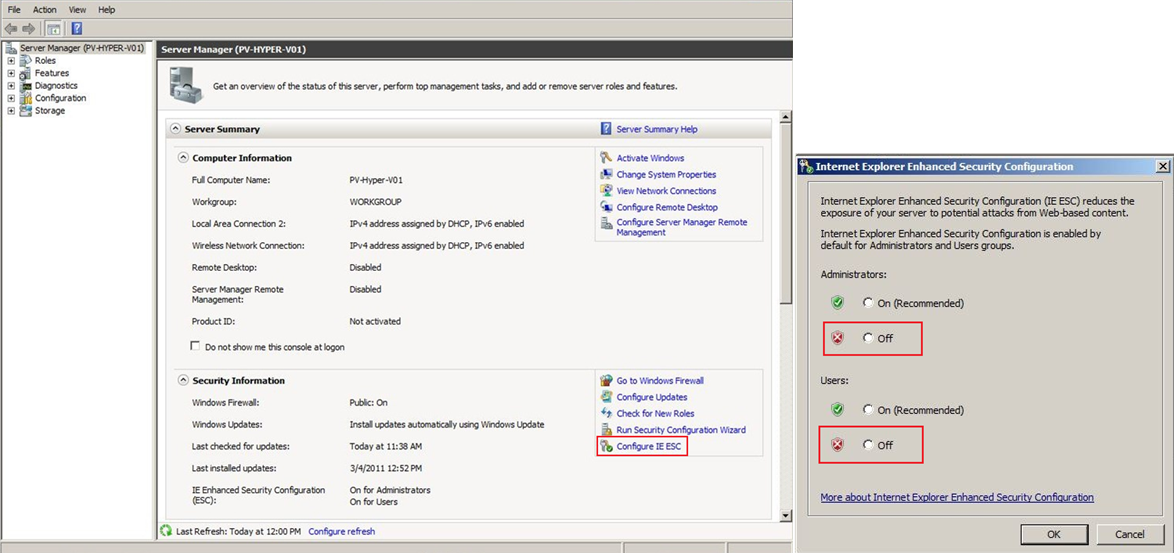Click the Forward arrow toolbar icon
The image size is (1174, 553).
pos(28,28)
